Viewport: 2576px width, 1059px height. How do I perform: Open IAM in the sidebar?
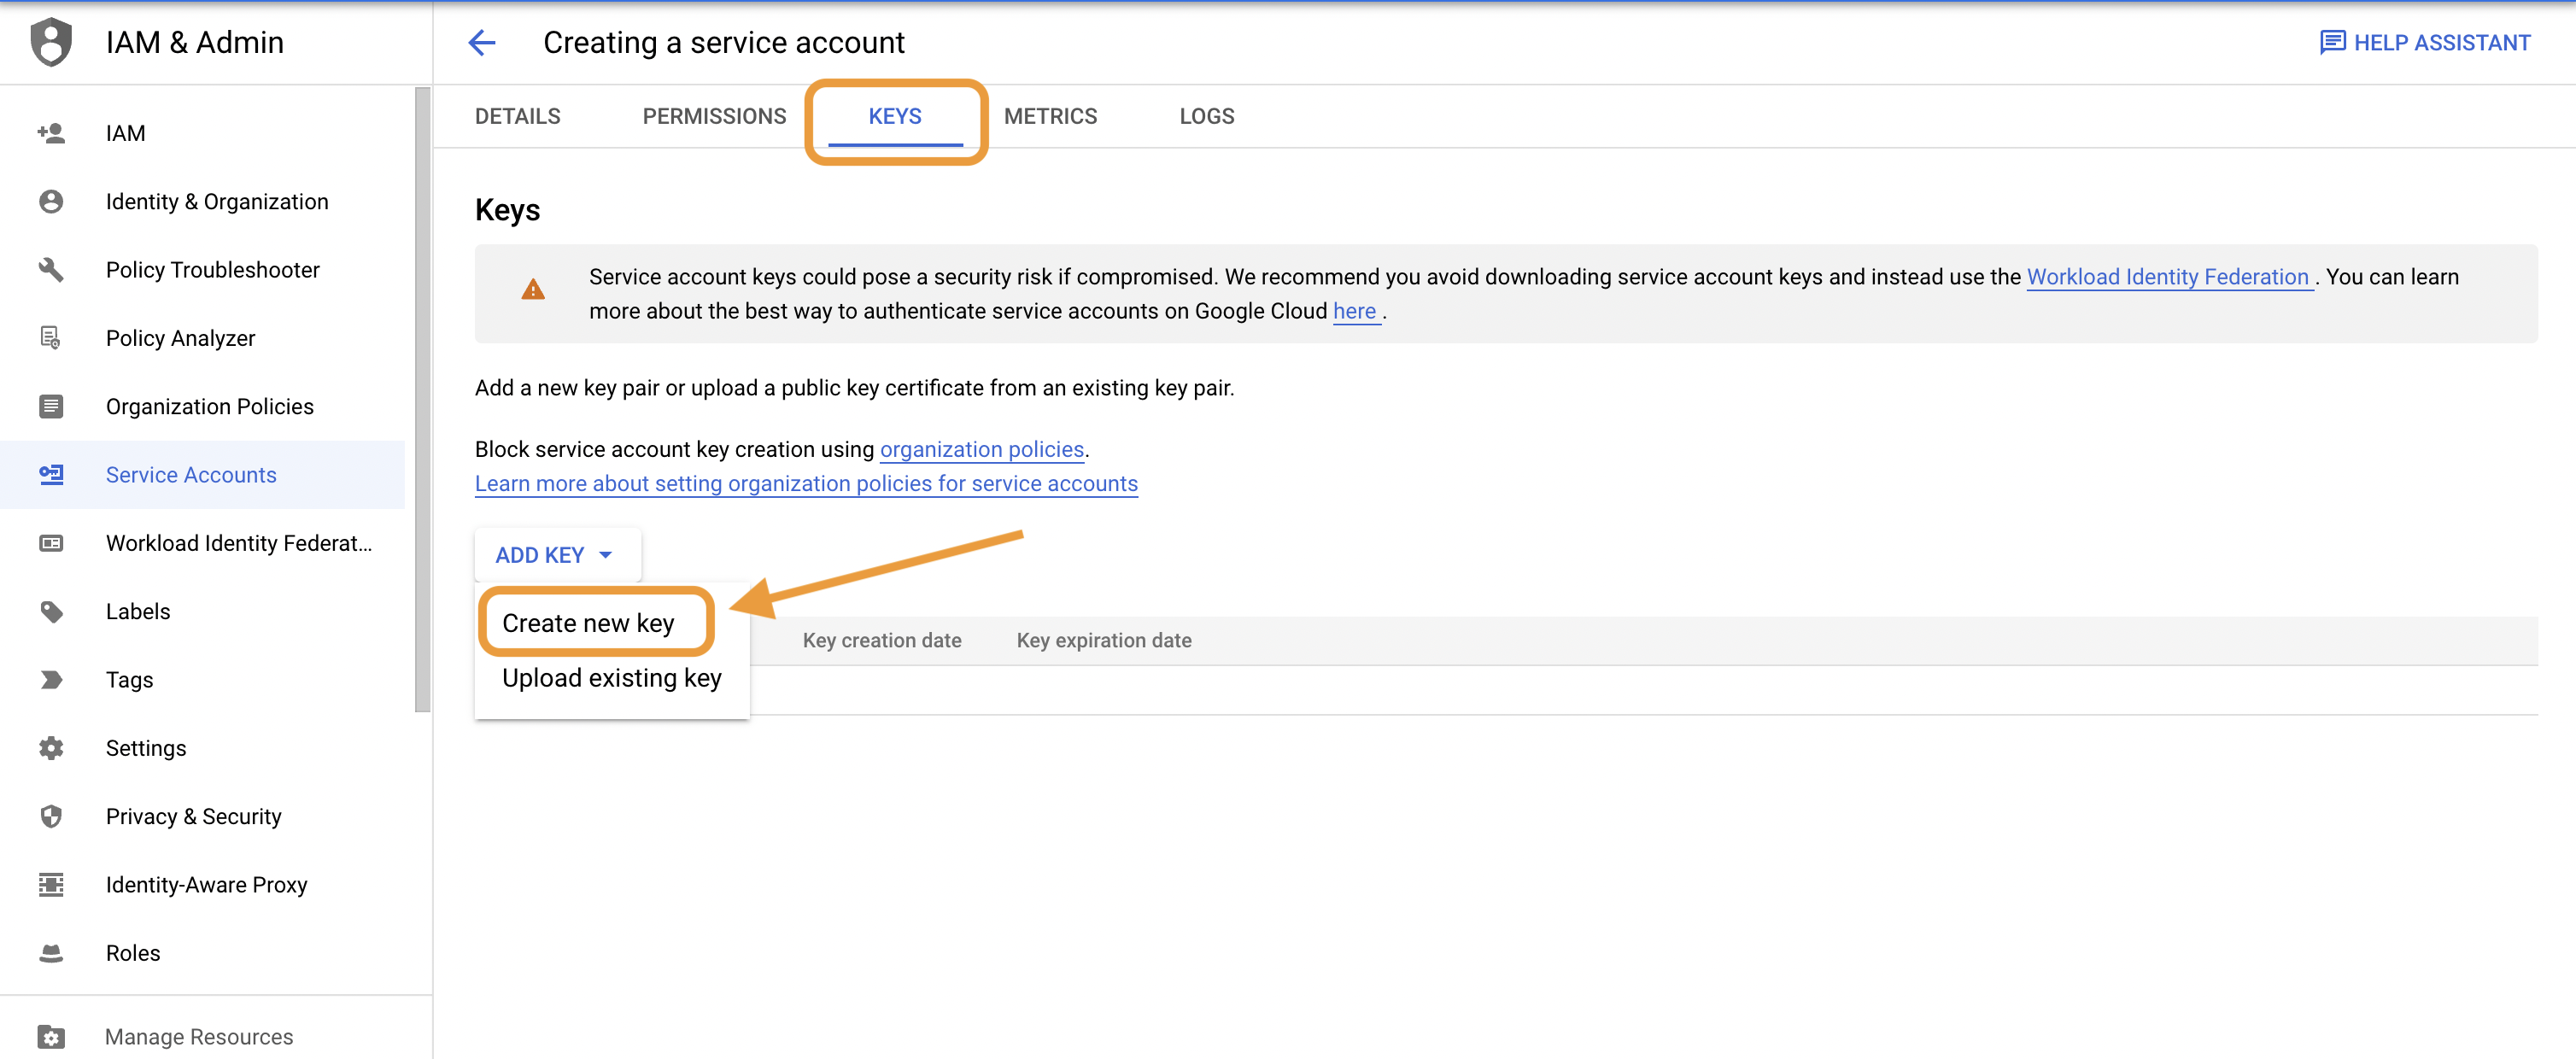[202, 133]
